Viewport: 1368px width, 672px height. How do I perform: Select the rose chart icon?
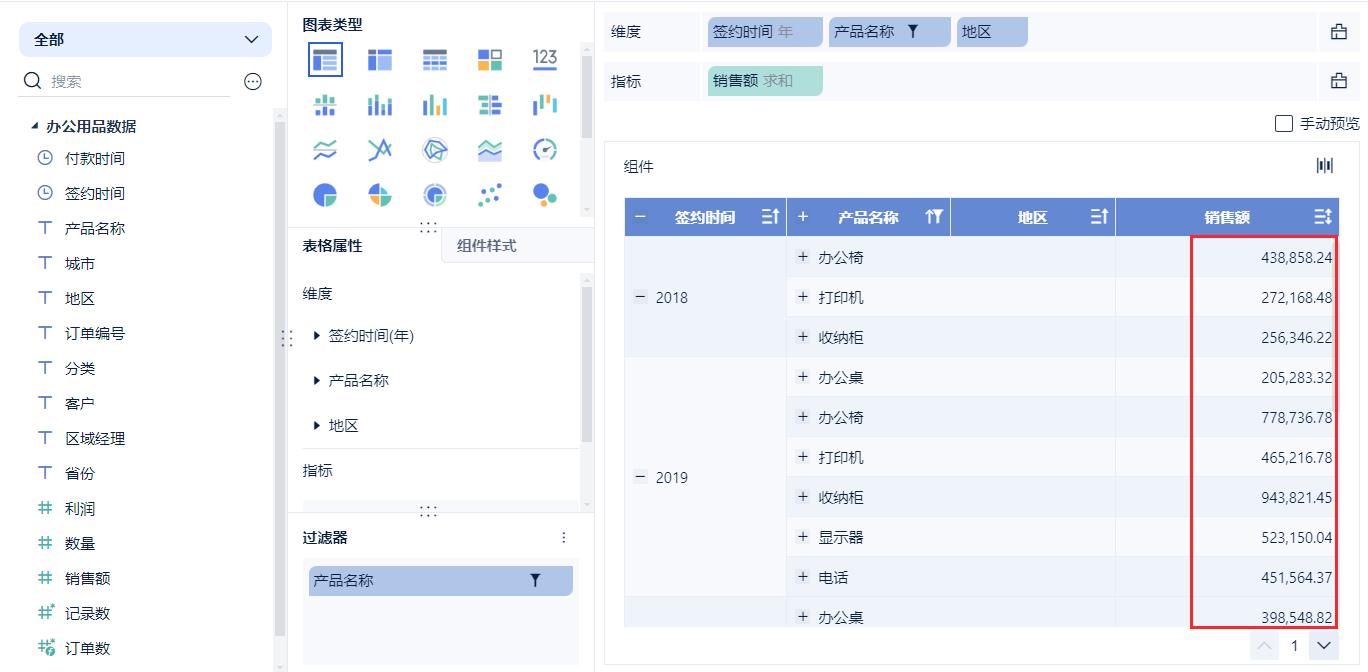tap(380, 195)
